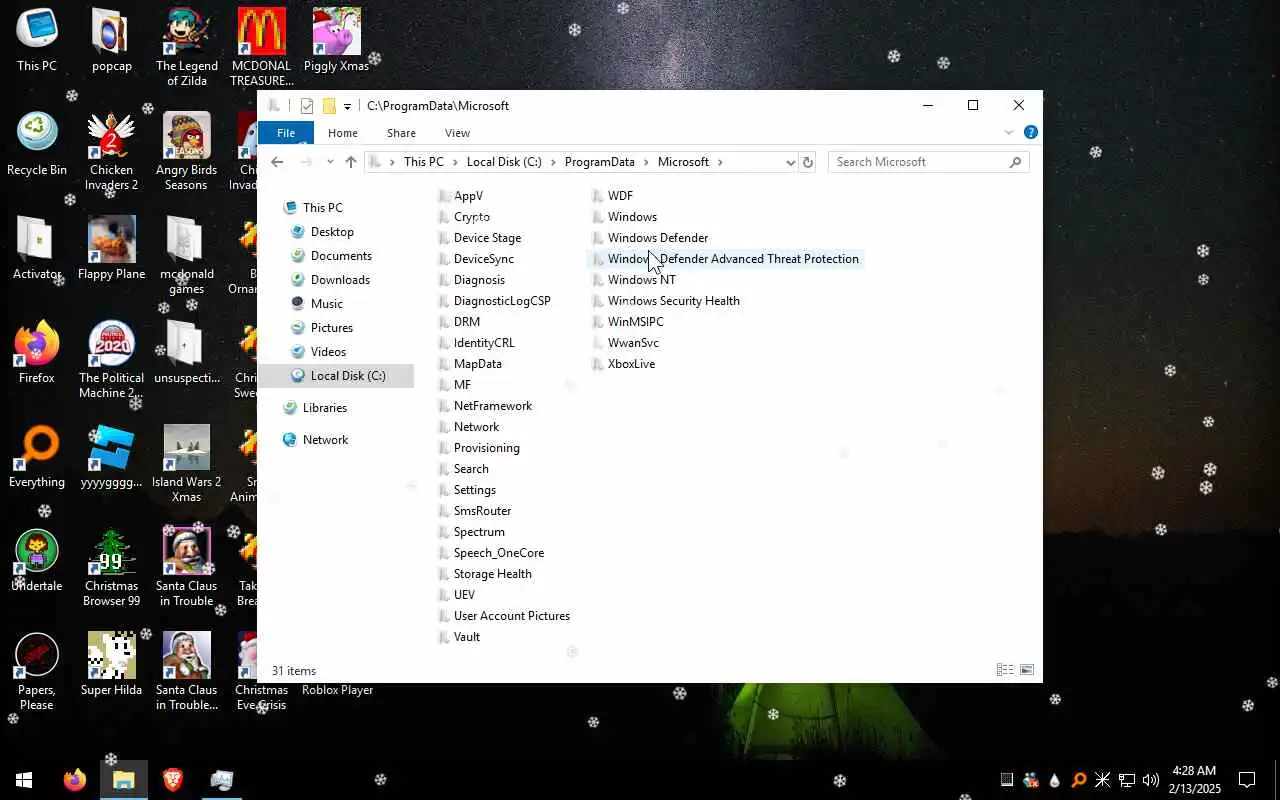Select the Angry Birds Seasons desktop icon
This screenshot has width=1280, height=800.
tap(186, 152)
